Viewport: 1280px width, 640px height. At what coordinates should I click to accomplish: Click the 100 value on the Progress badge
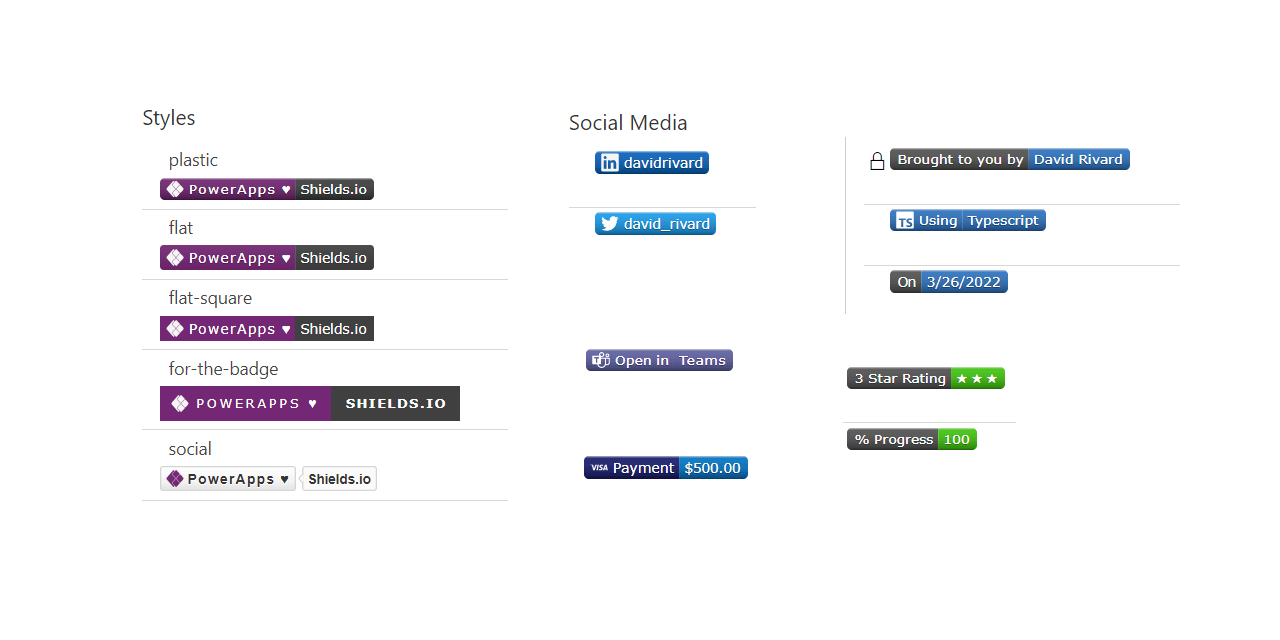956,439
